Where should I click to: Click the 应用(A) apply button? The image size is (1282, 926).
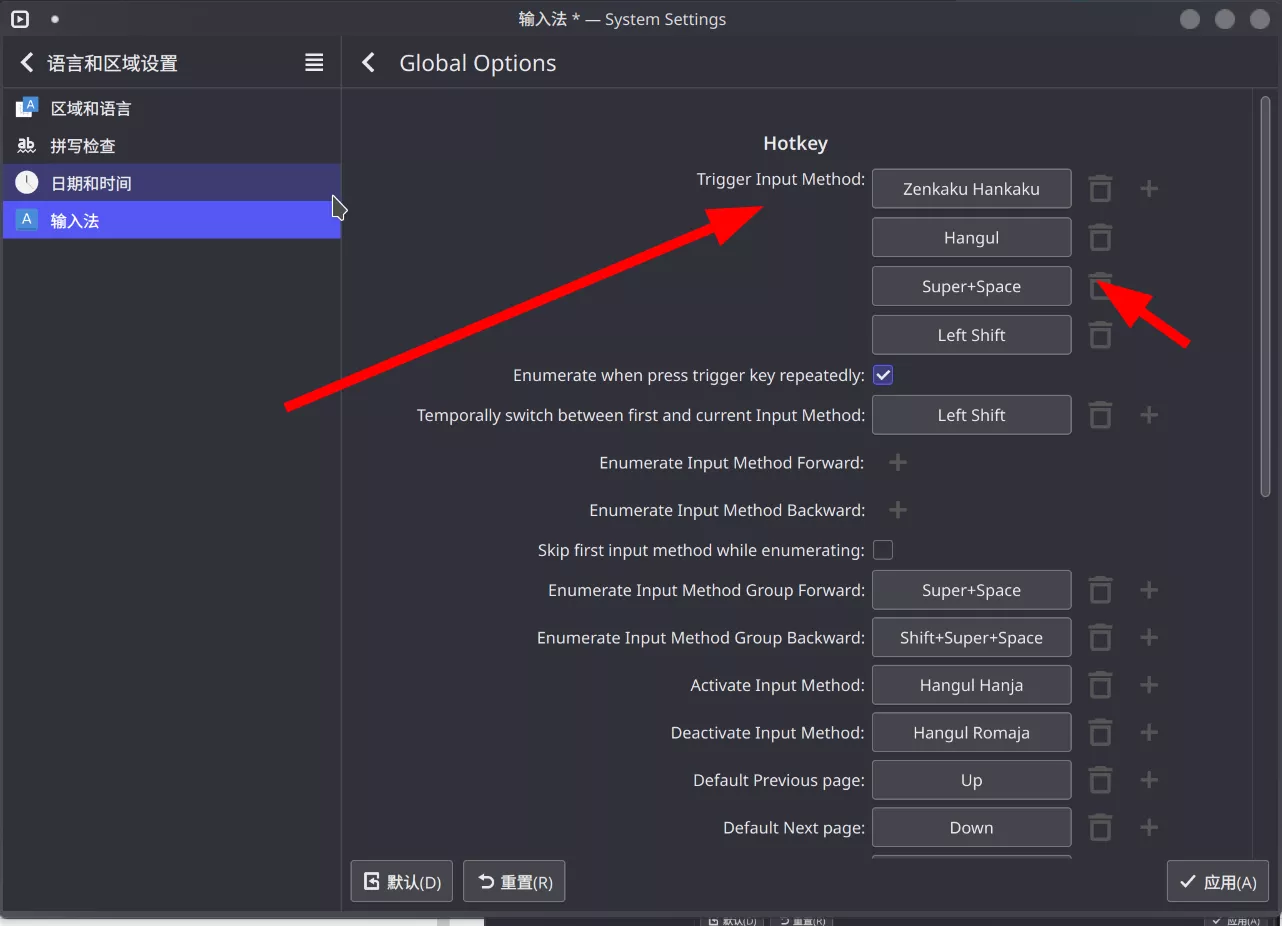click(x=1217, y=882)
